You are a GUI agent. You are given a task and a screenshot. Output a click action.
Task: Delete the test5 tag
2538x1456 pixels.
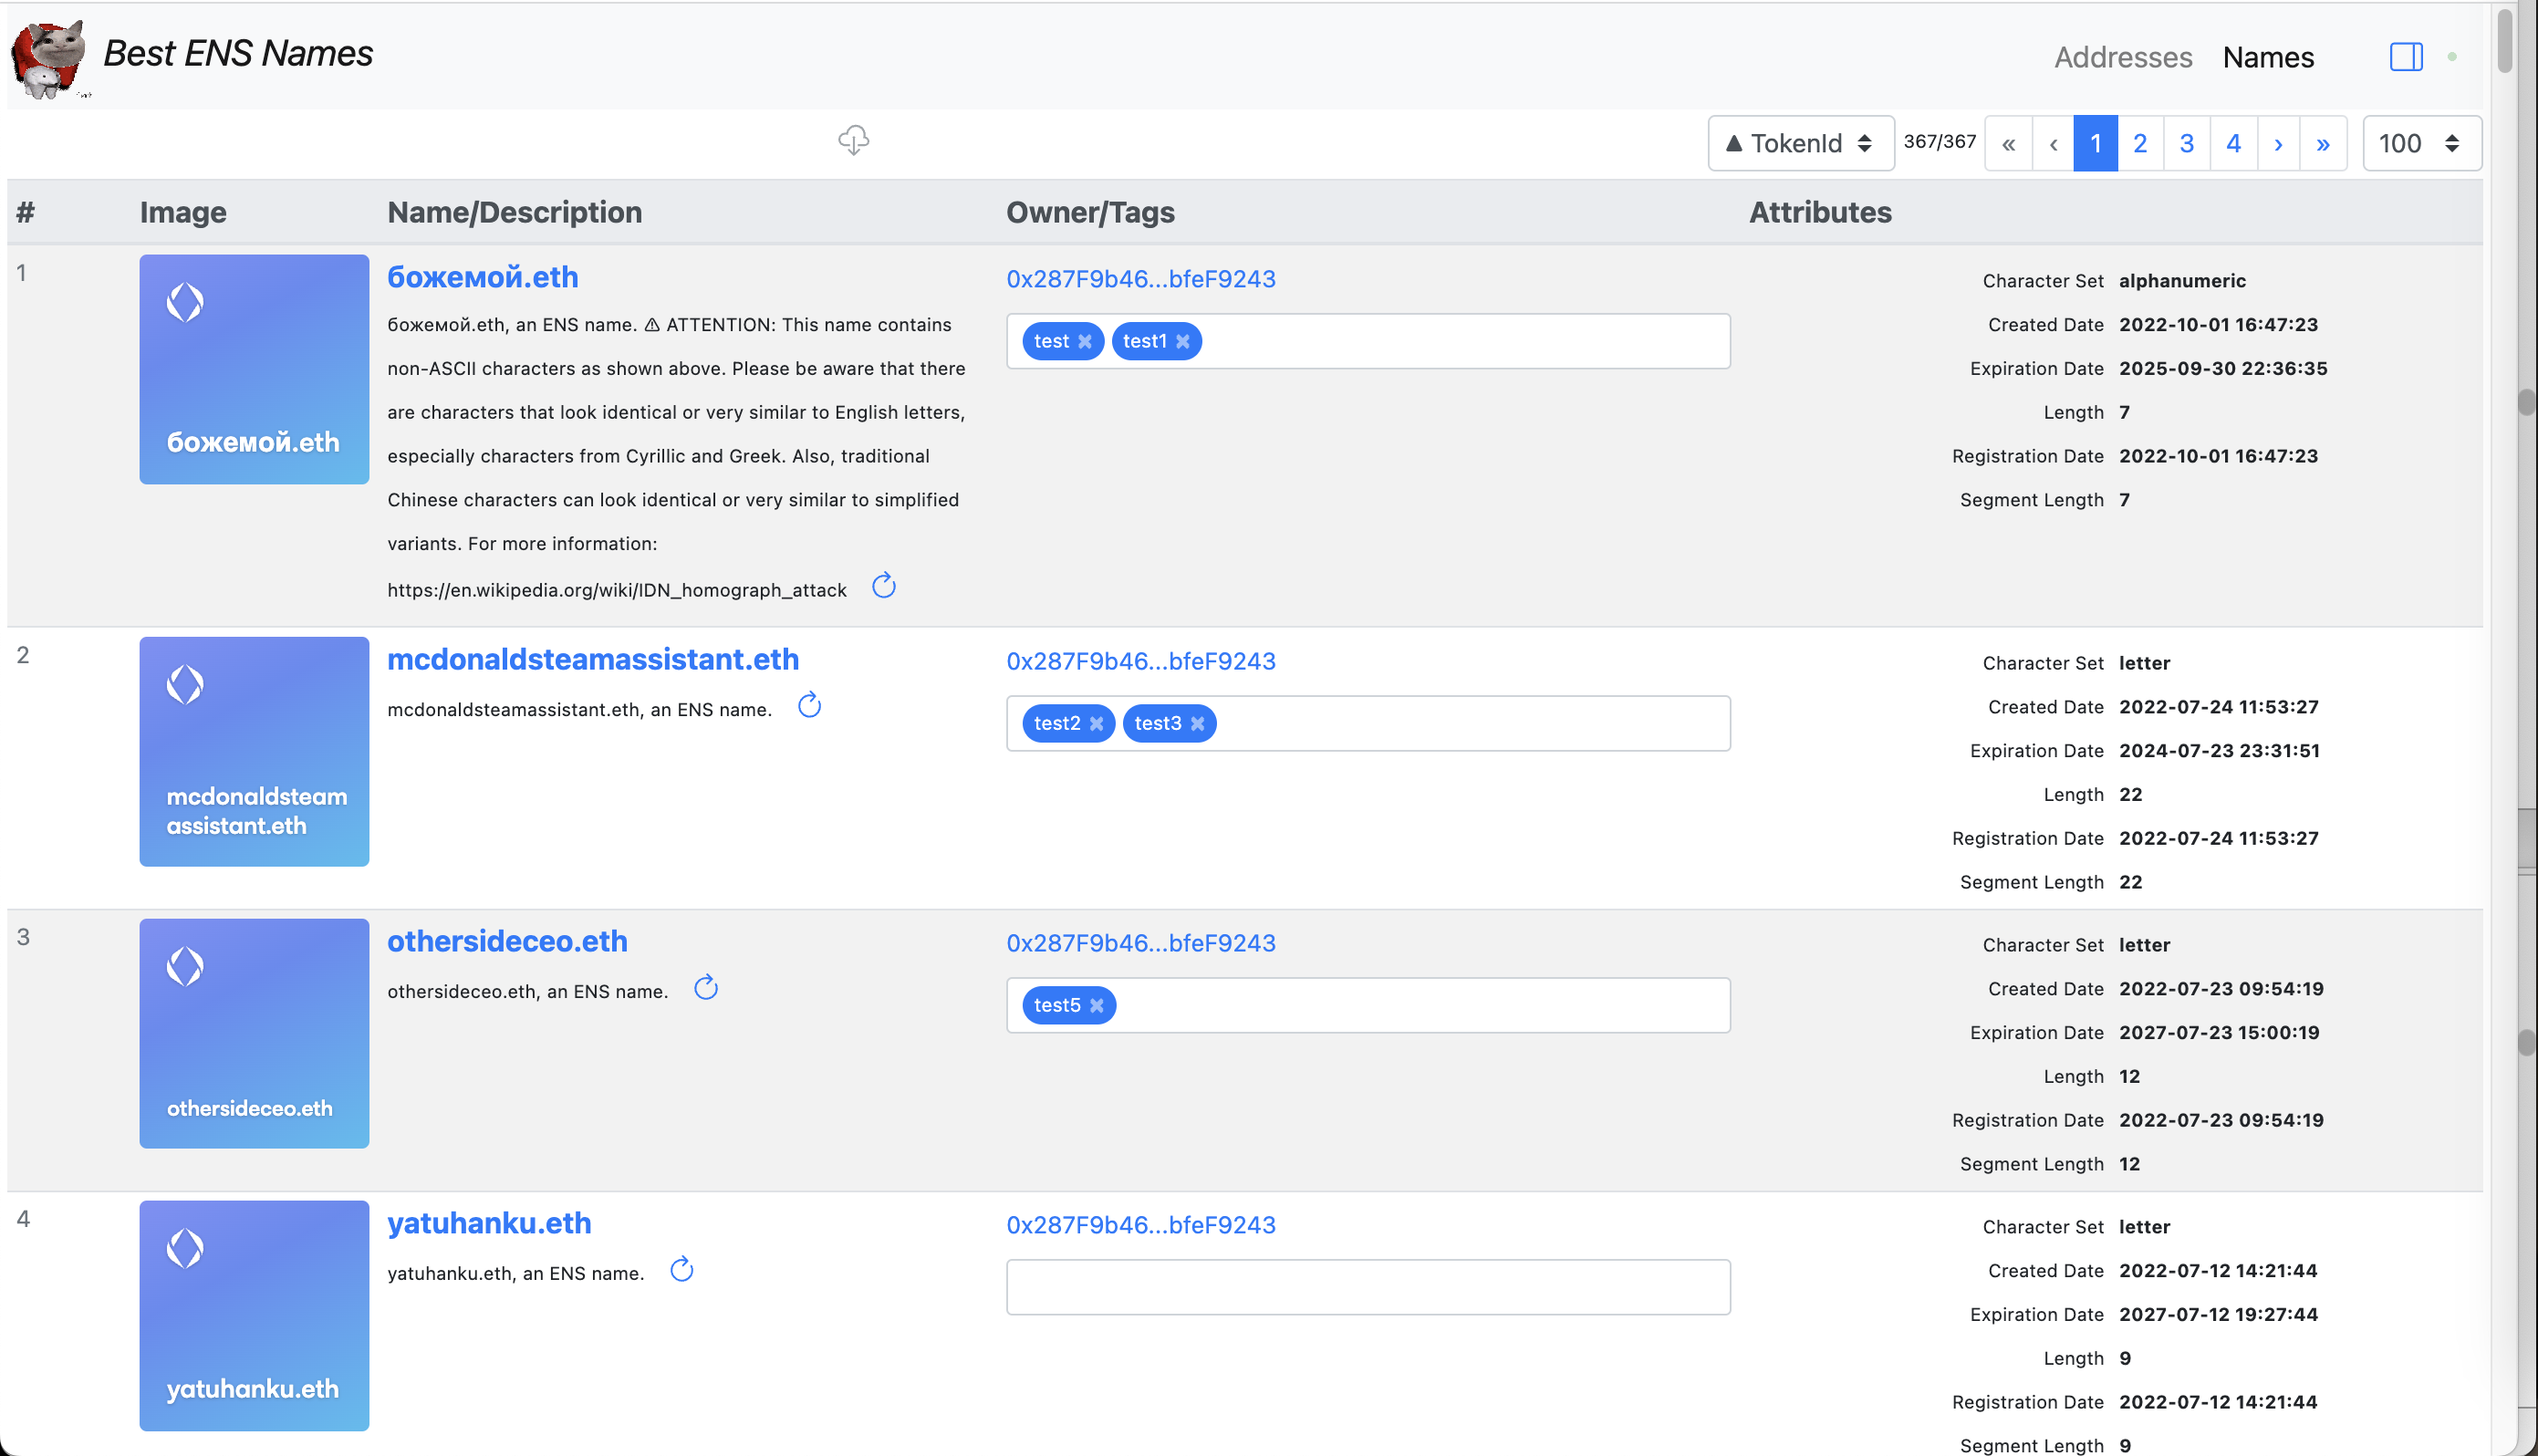pyautogui.click(x=1097, y=1006)
